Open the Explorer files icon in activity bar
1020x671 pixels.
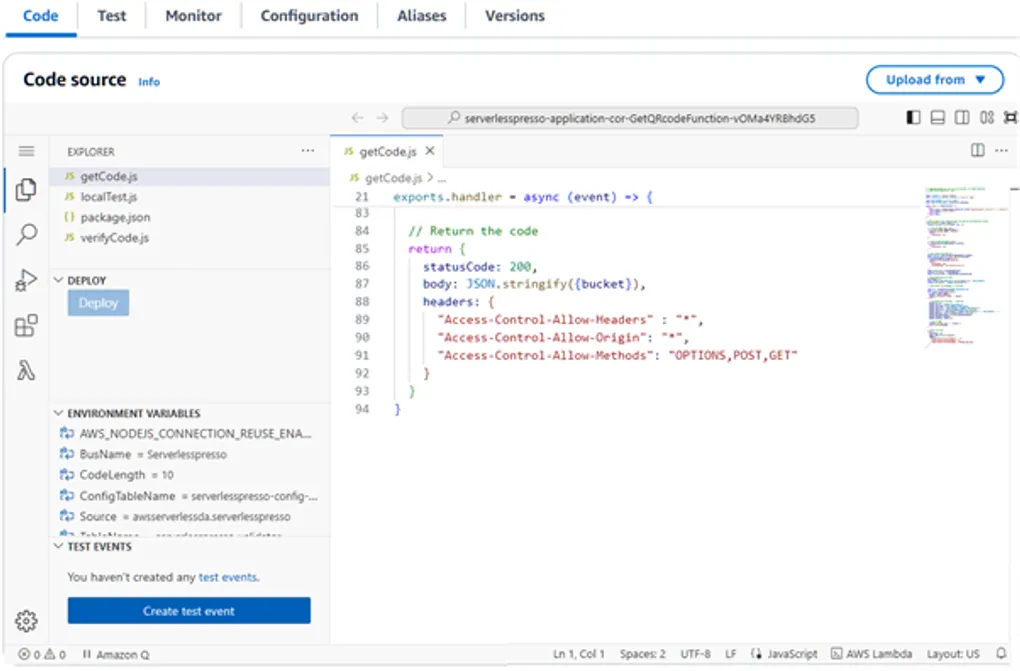(26, 190)
